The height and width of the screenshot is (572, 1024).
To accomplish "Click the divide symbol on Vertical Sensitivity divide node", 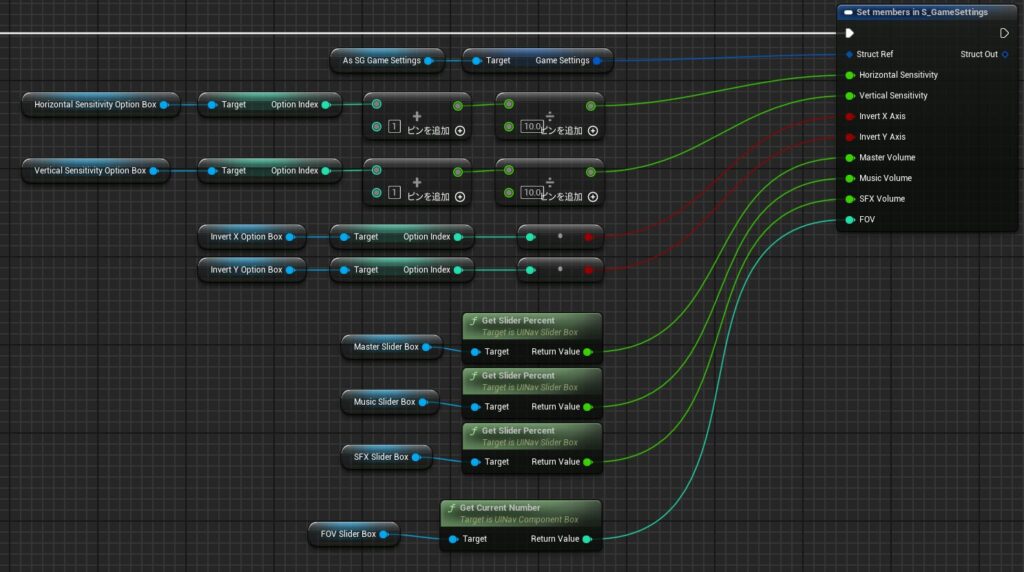I will [549, 182].
